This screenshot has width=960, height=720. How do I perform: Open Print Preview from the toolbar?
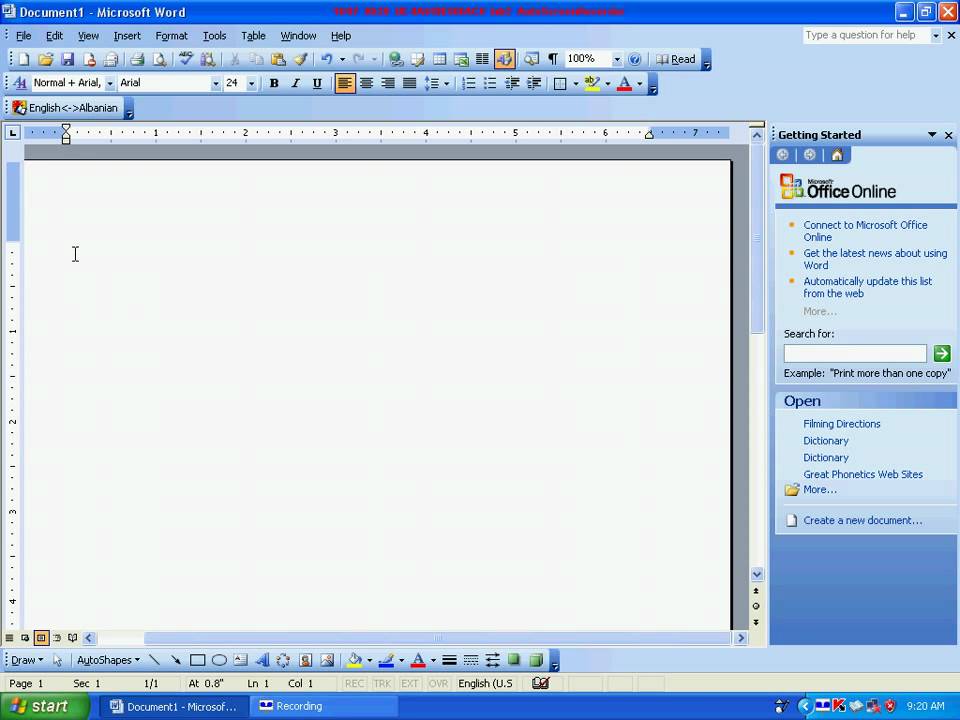click(x=159, y=59)
